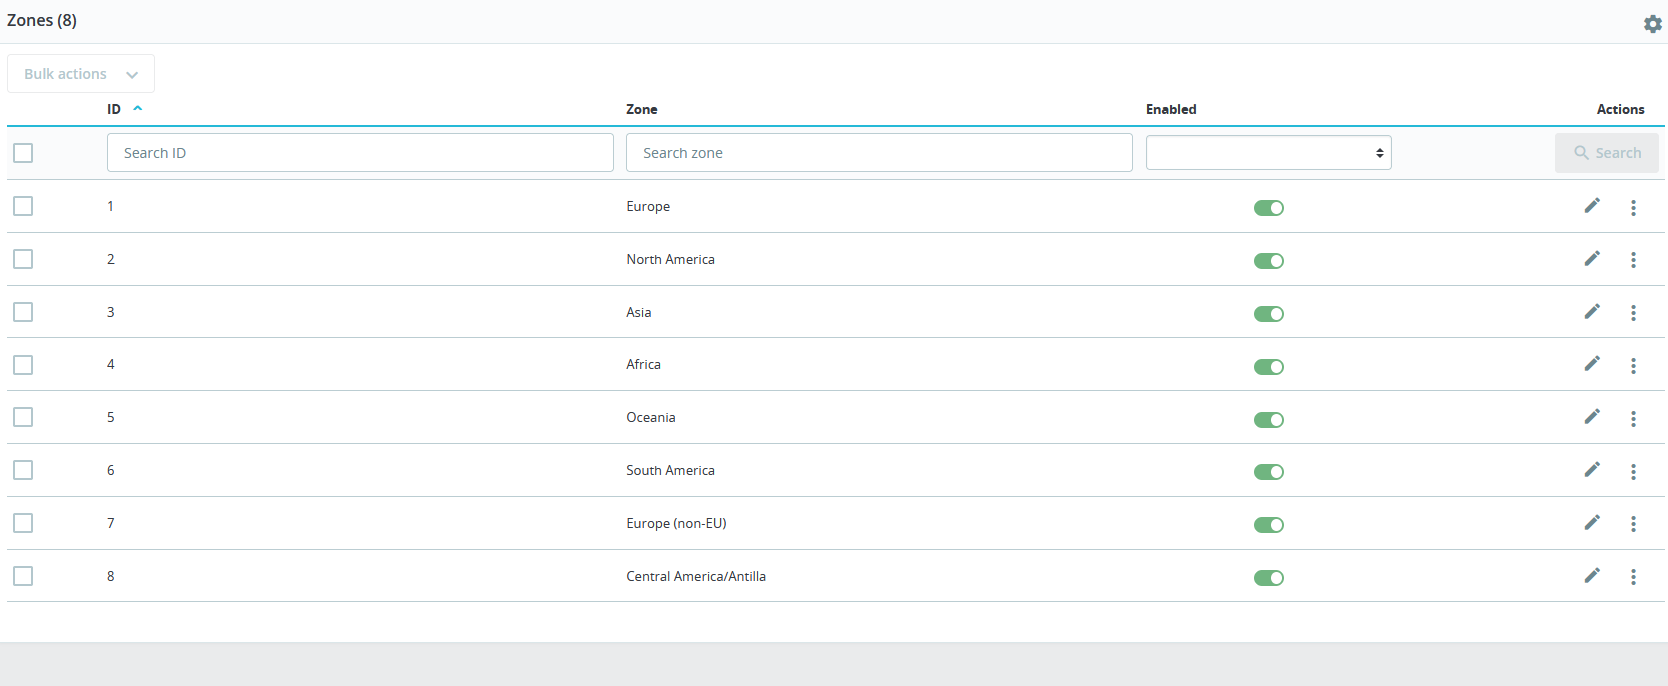Image resolution: width=1668 pixels, height=686 pixels.
Task: Click the ID value 5 cell
Action: pyautogui.click(x=111, y=417)
